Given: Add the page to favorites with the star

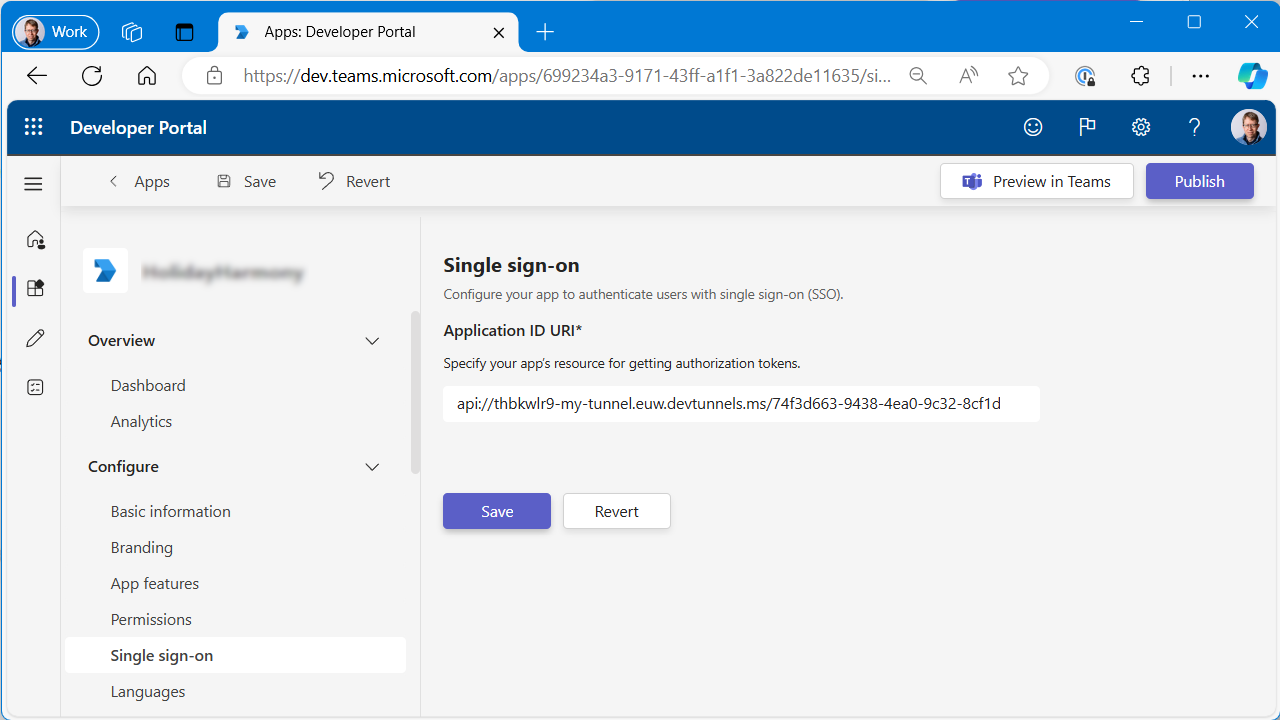Looking at the screenshot, I should coord(1018,76).
